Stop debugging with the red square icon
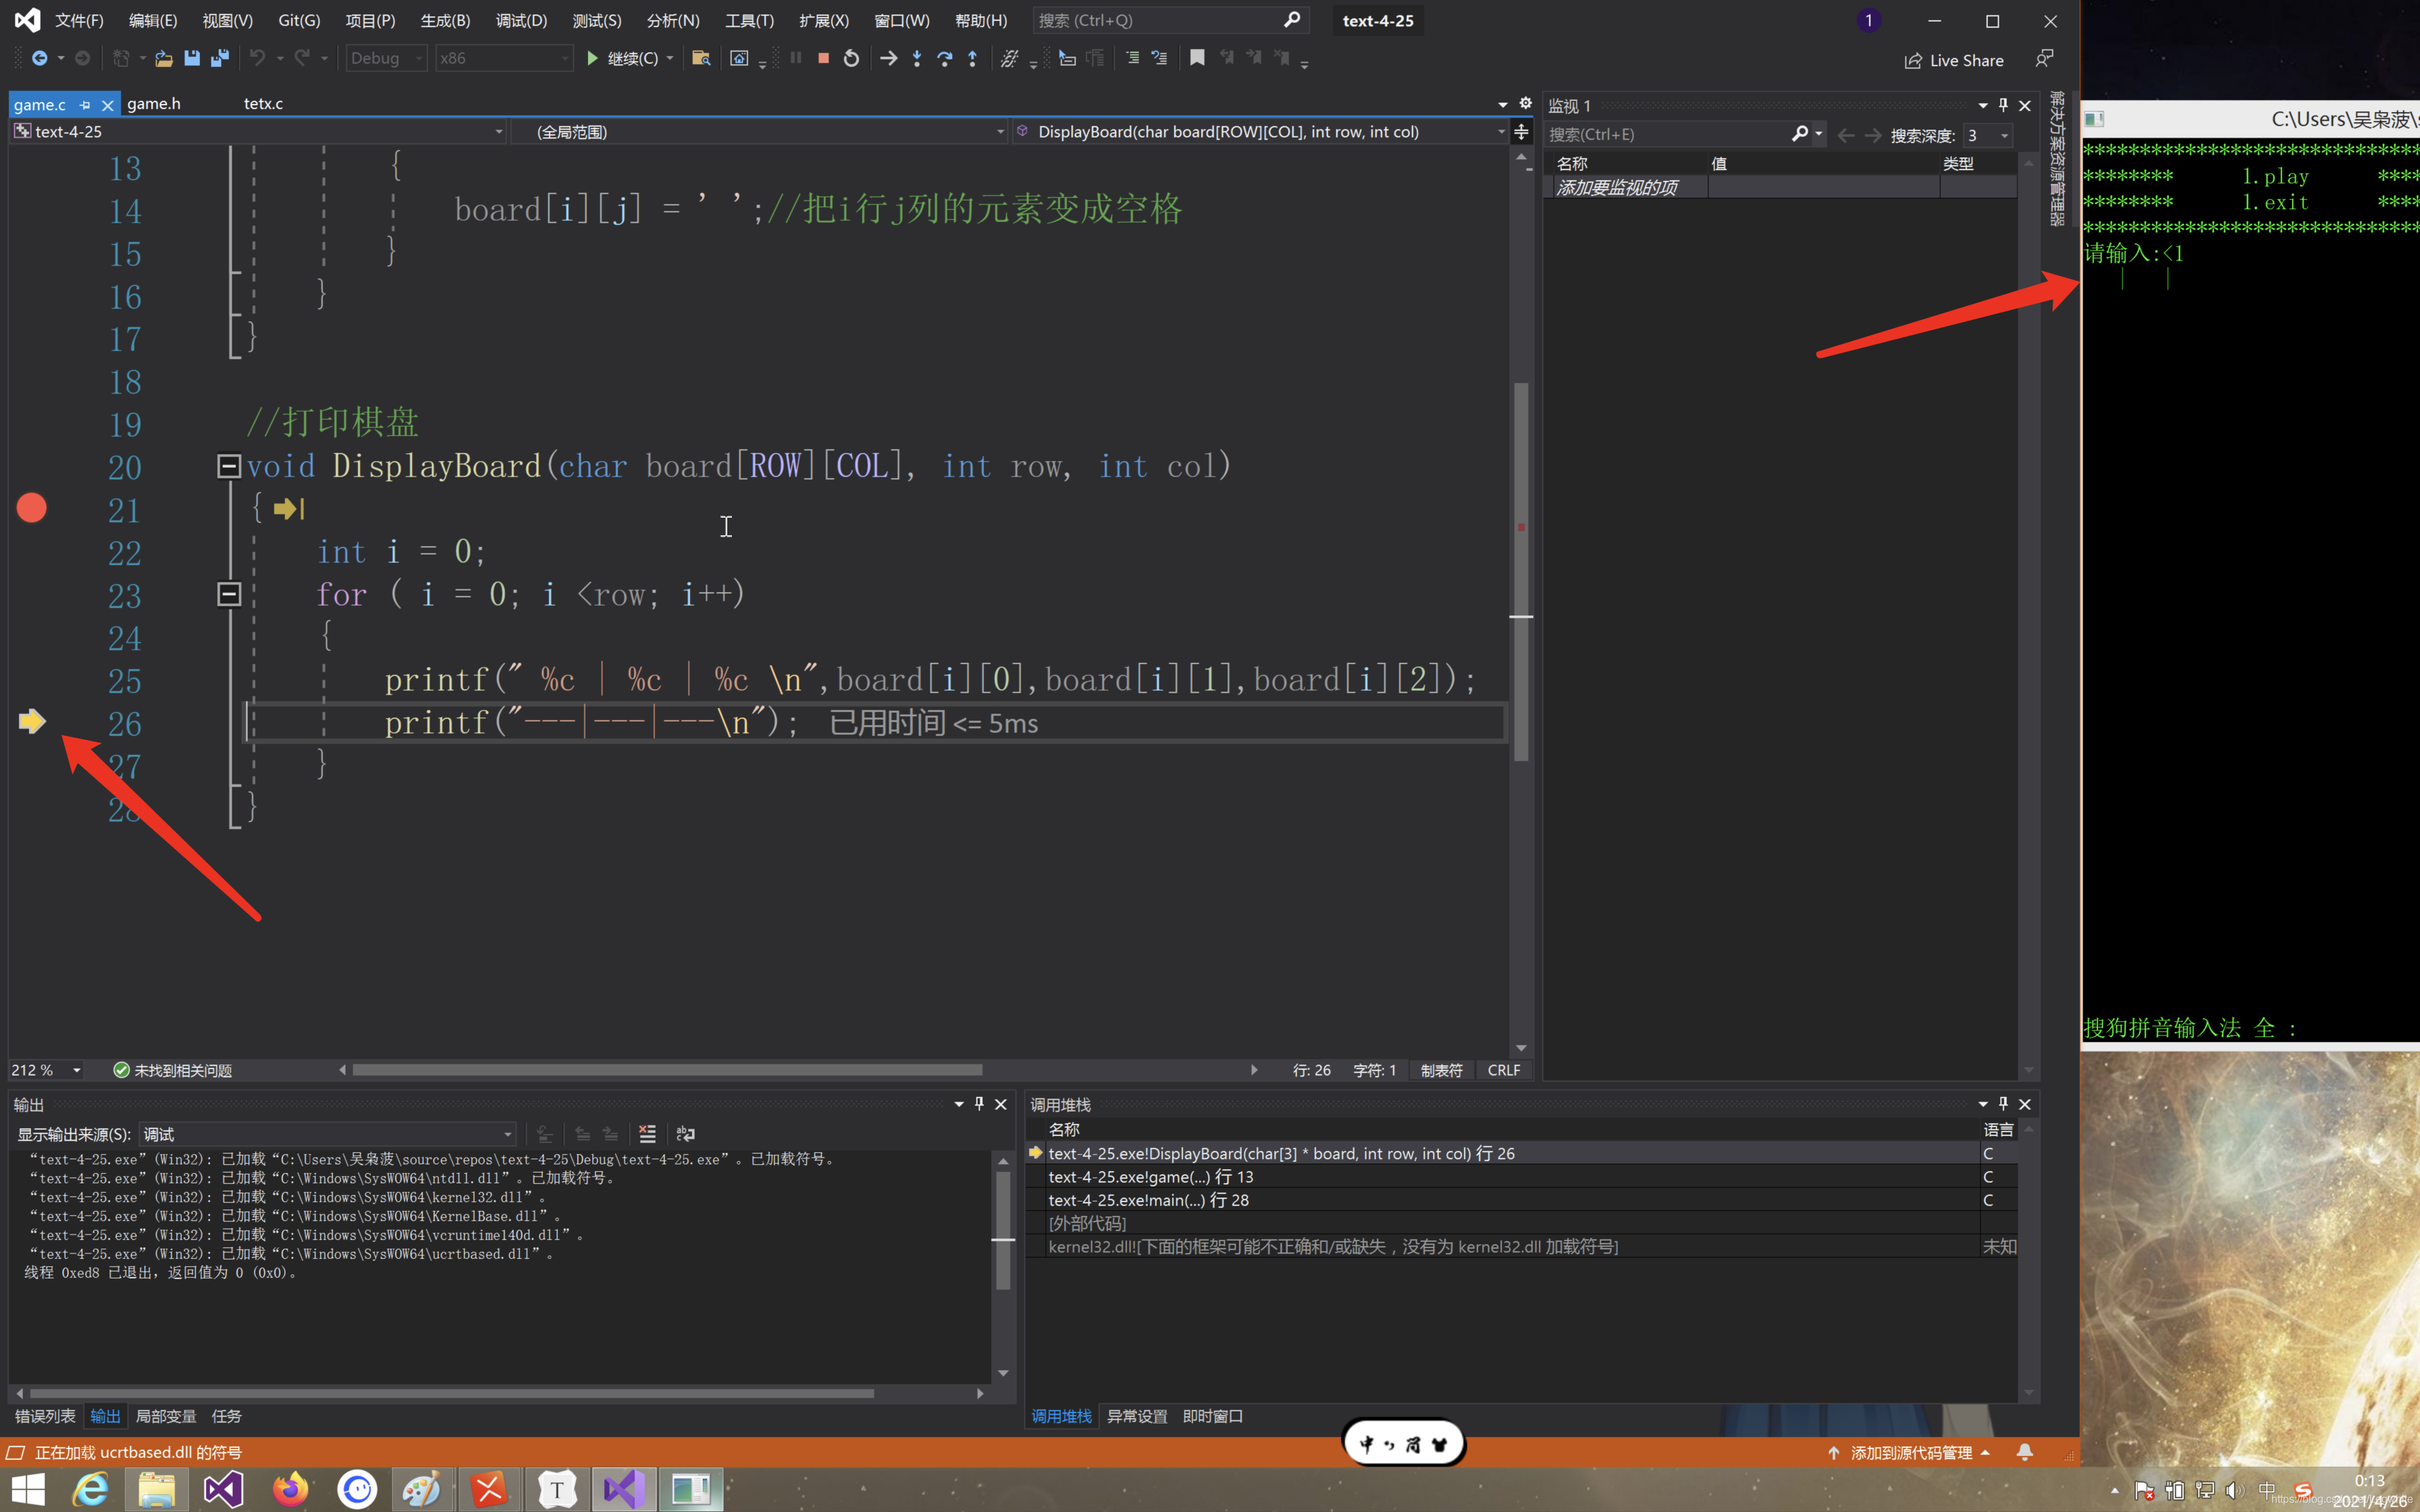The image size is (2420, 1512). pos(823,58)
